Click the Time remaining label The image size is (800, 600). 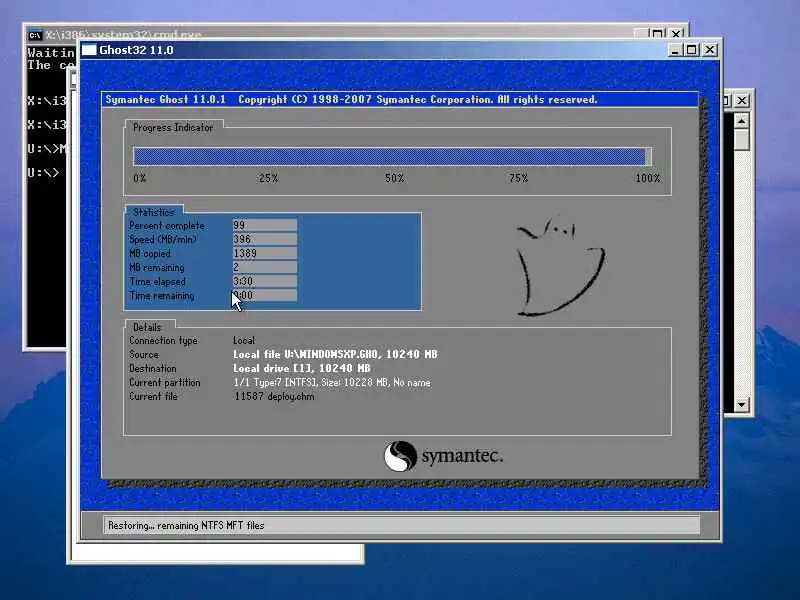coord(162,295)
